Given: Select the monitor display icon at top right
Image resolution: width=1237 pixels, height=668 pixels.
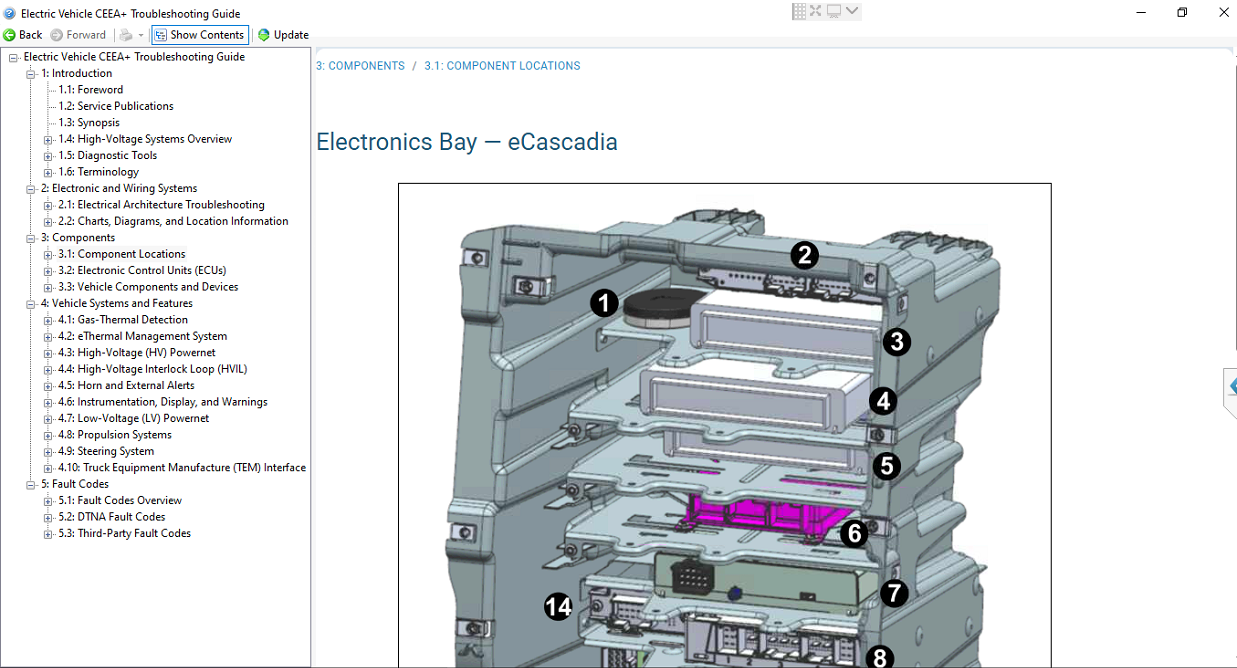Looking at the screenshot, I should tap(833, 11).
